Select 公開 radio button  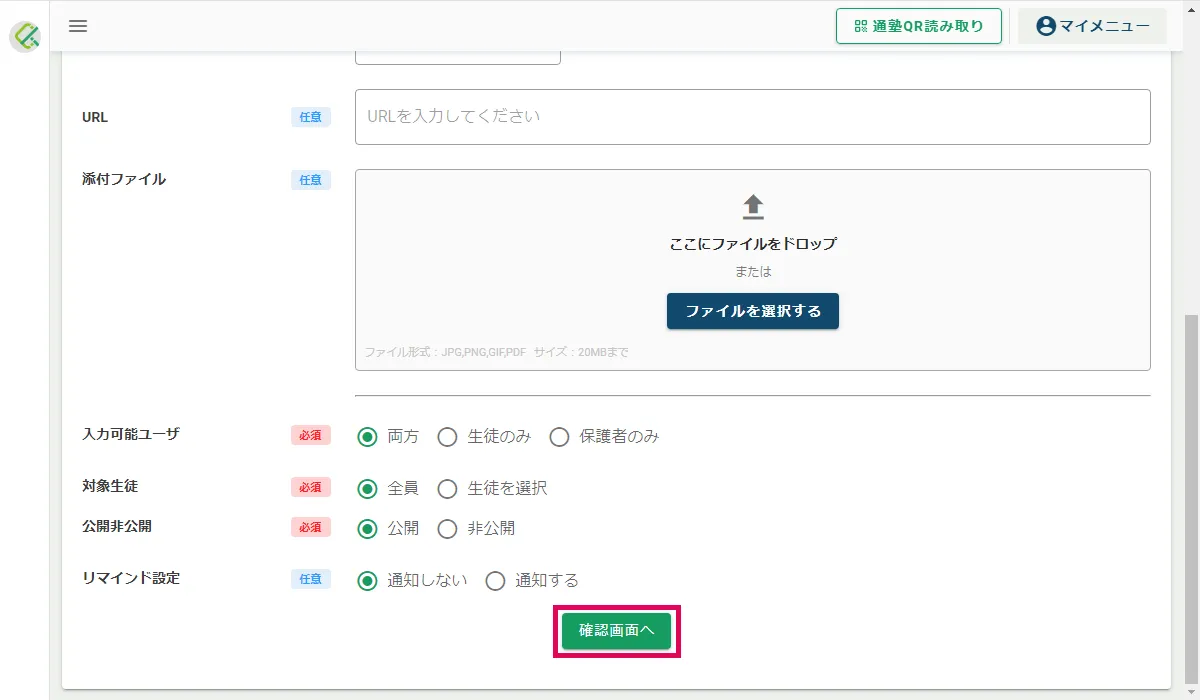tap(368, 529)
